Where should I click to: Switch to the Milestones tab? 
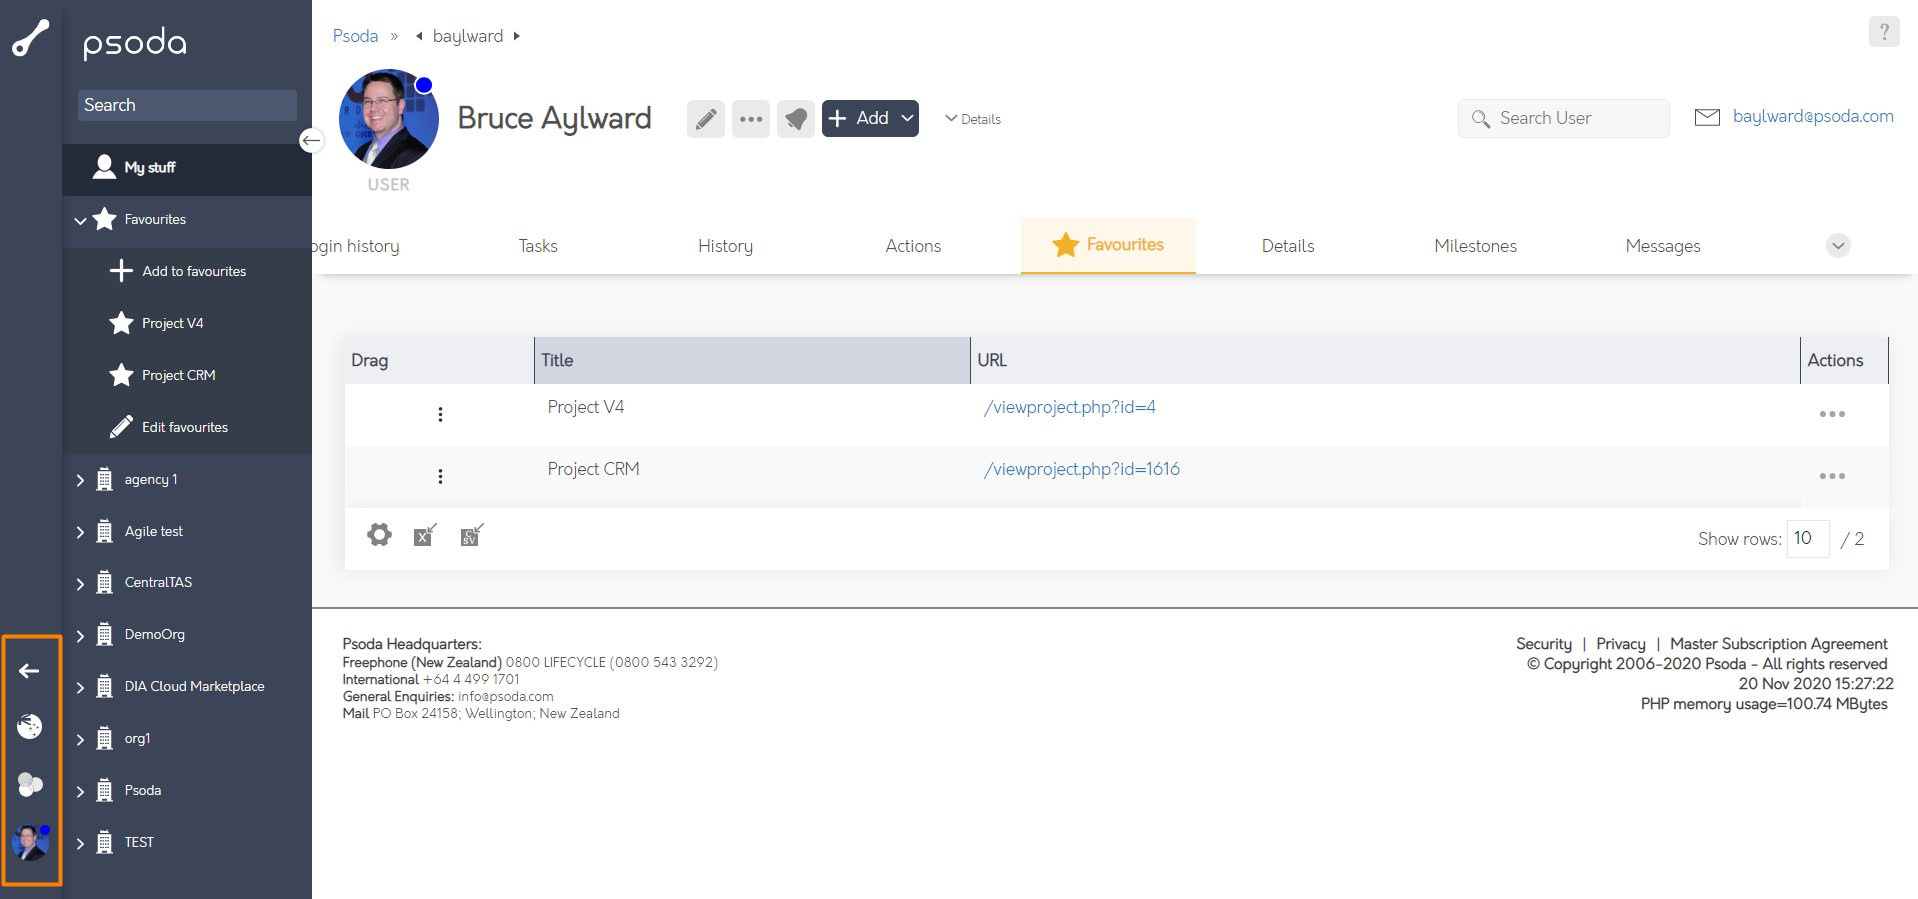point(1475,246)
